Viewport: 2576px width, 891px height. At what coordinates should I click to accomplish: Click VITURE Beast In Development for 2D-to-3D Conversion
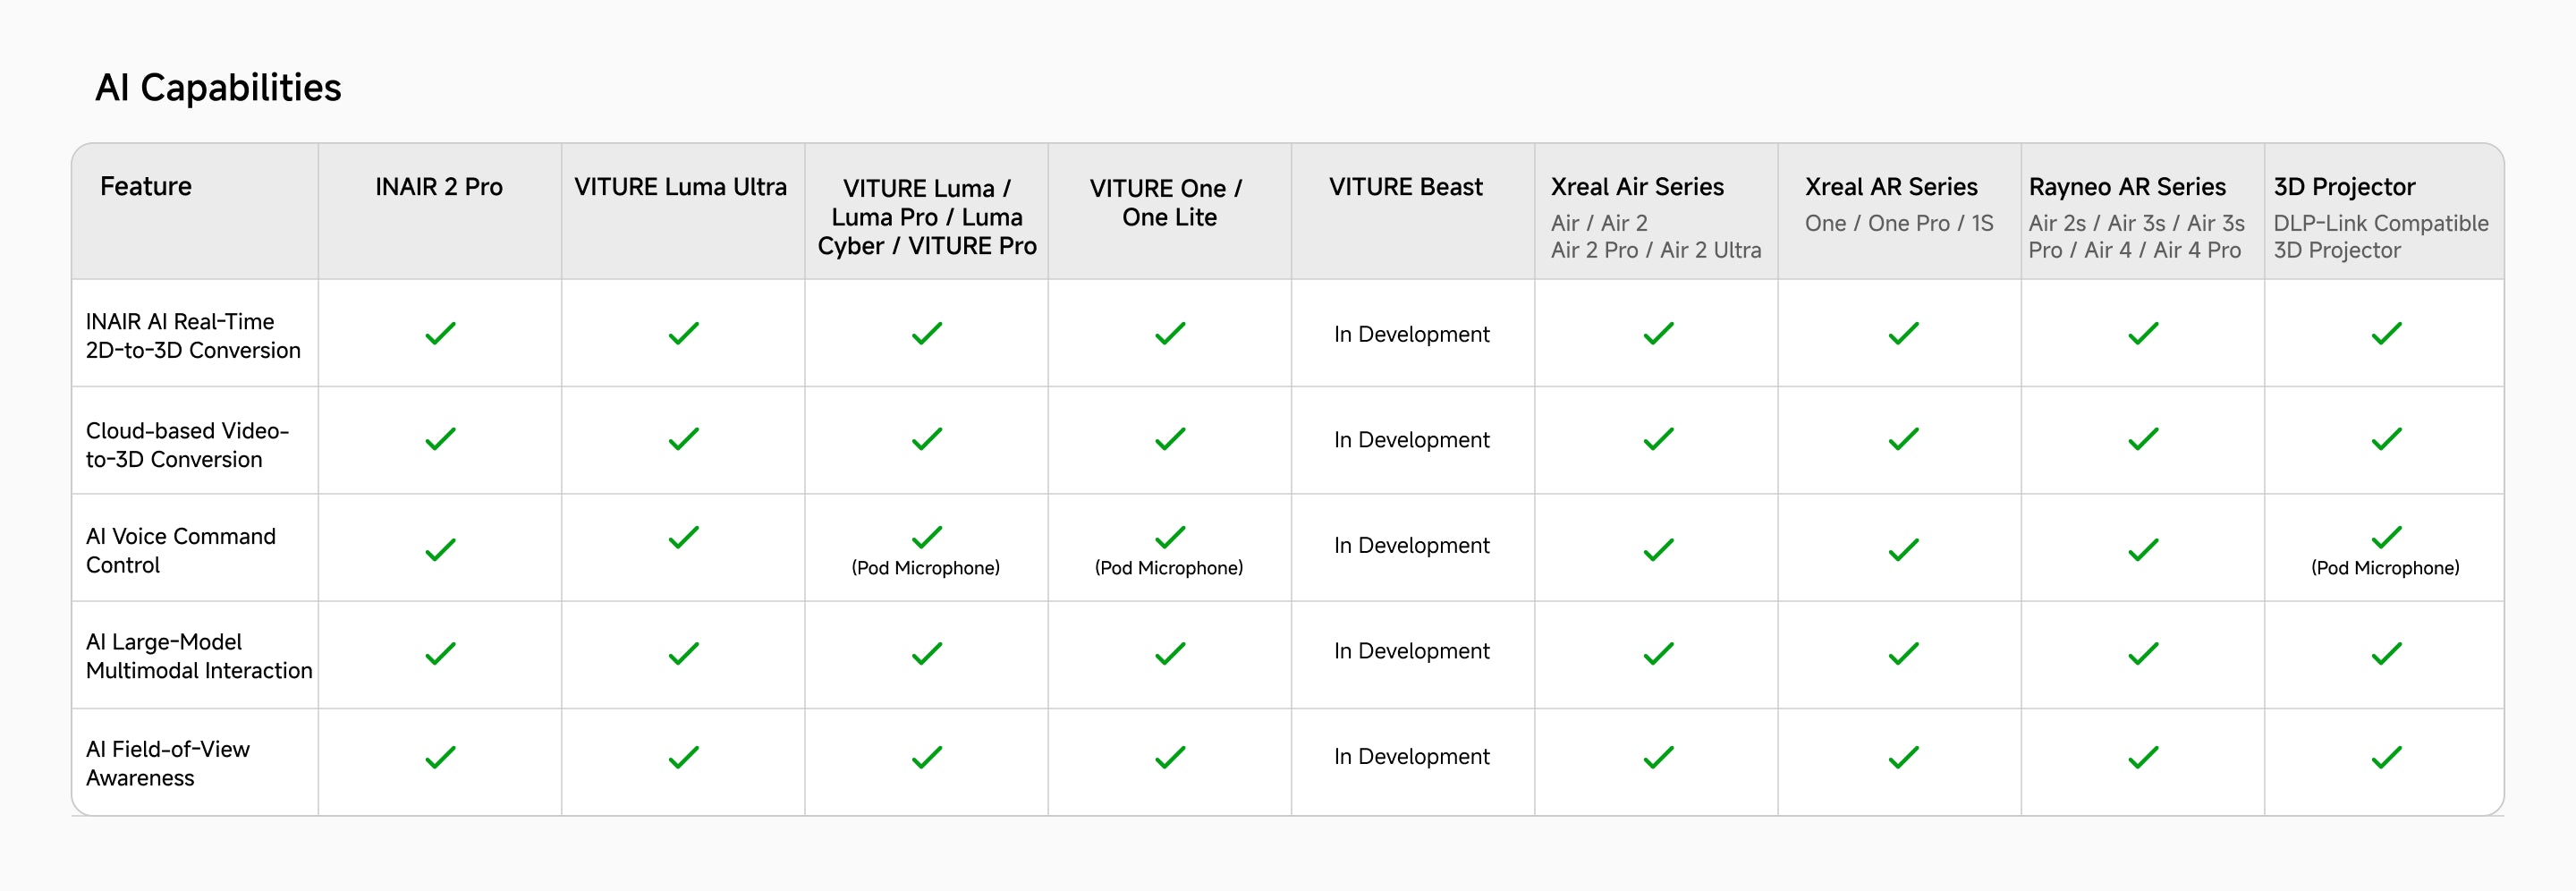(1411, 334)
